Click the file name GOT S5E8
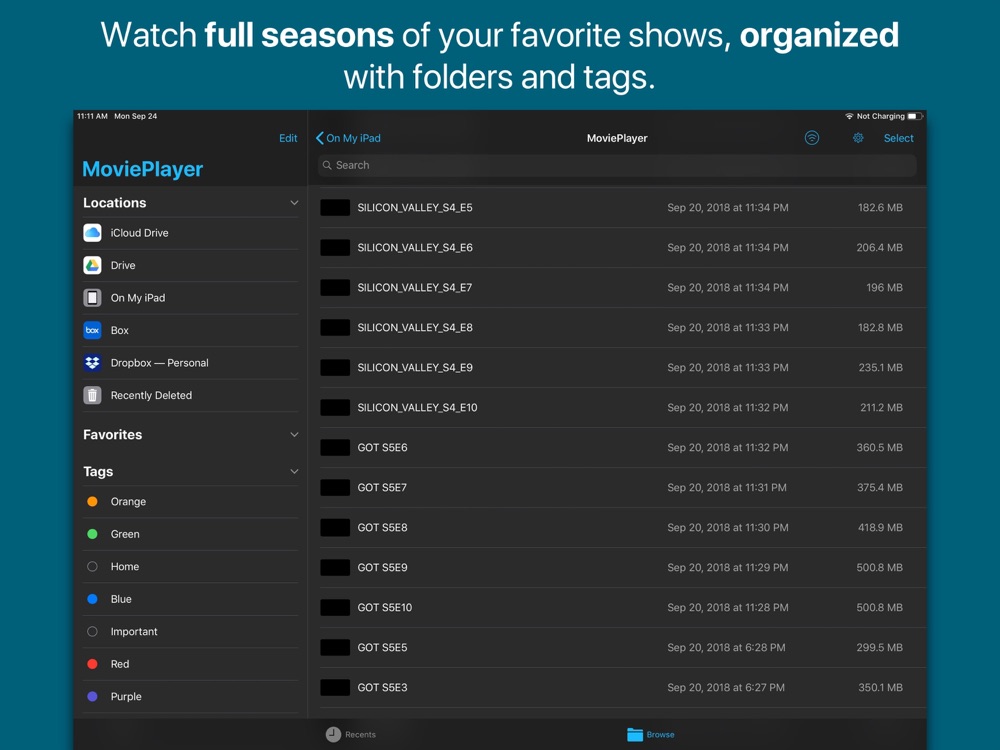Screen dimensions: 1000x750 tap(382, 528)
